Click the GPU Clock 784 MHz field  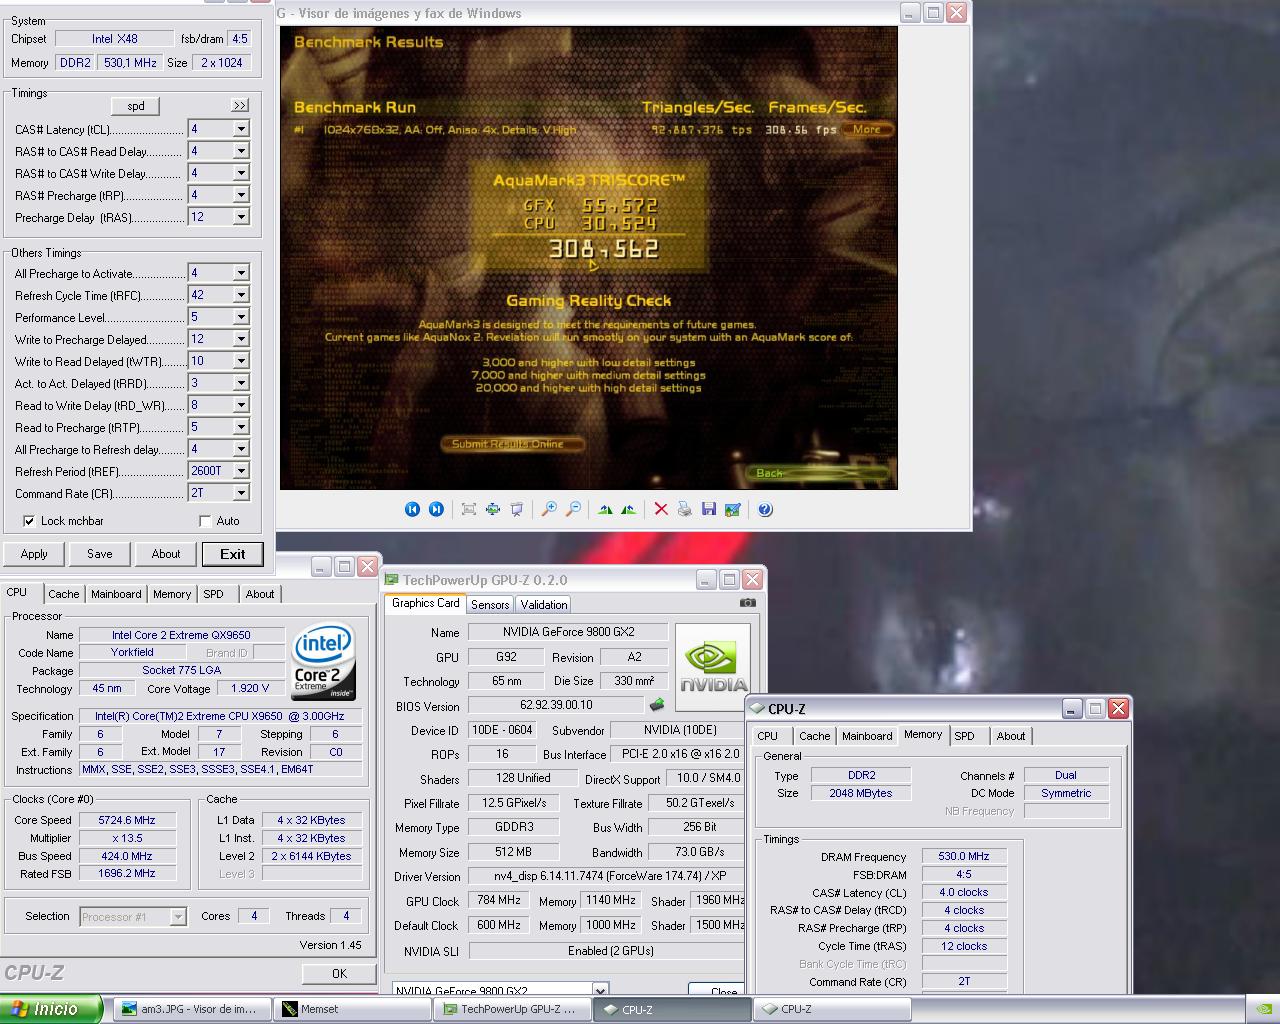[x=499, y=900]
